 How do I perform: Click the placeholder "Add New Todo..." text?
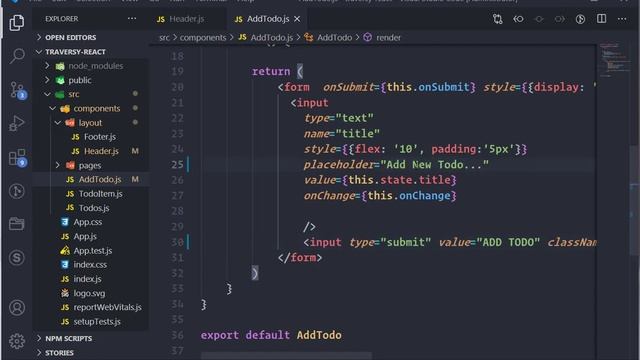(x=396, y=164)
